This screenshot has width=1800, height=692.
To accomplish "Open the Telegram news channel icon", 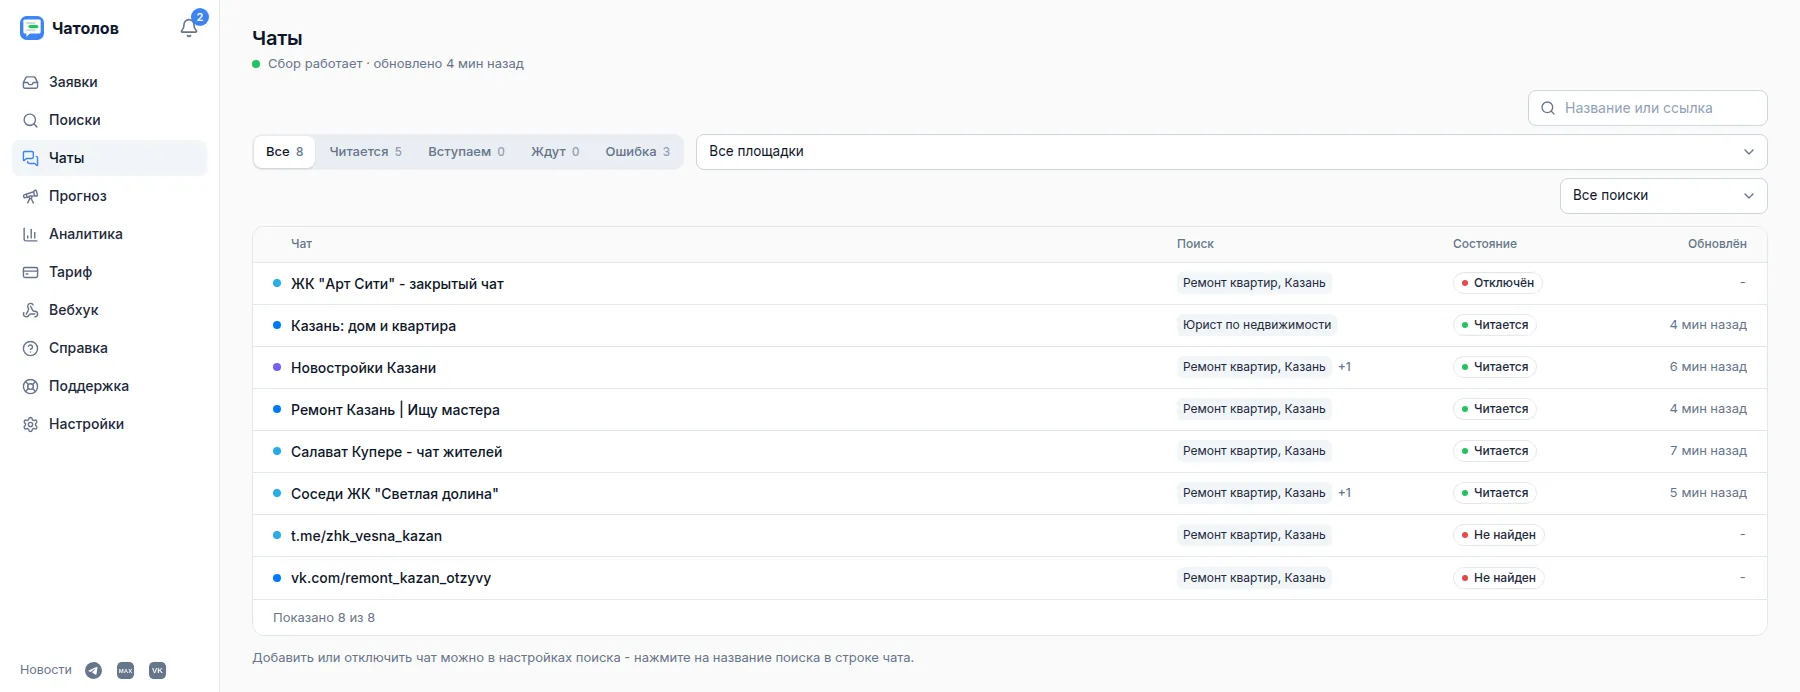I will pos(93,671).
